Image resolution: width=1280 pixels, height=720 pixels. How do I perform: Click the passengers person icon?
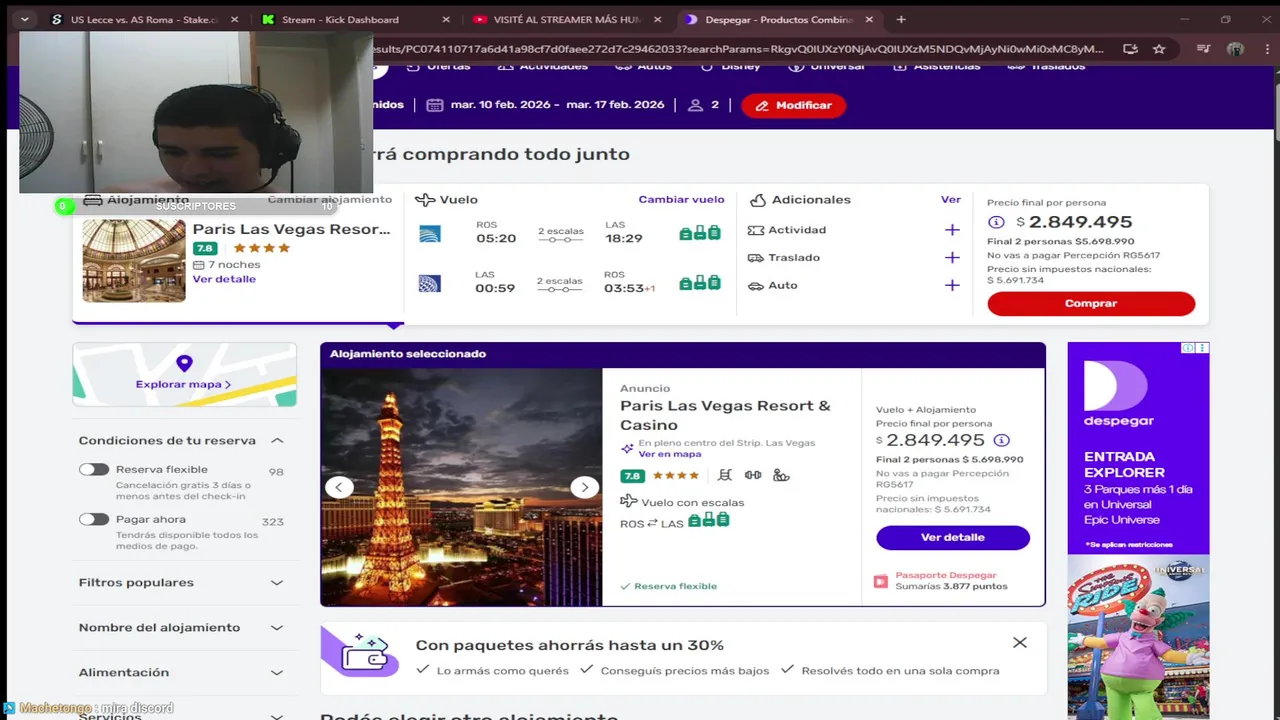pos(695,105)
